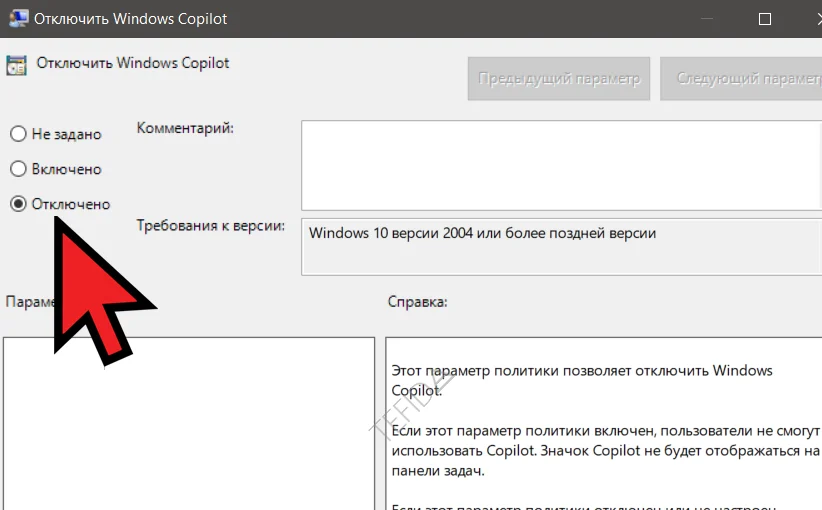Minimize the Отключить Windows Copilot window
This screenshot has width=822, height=510.
pos(707,19)
